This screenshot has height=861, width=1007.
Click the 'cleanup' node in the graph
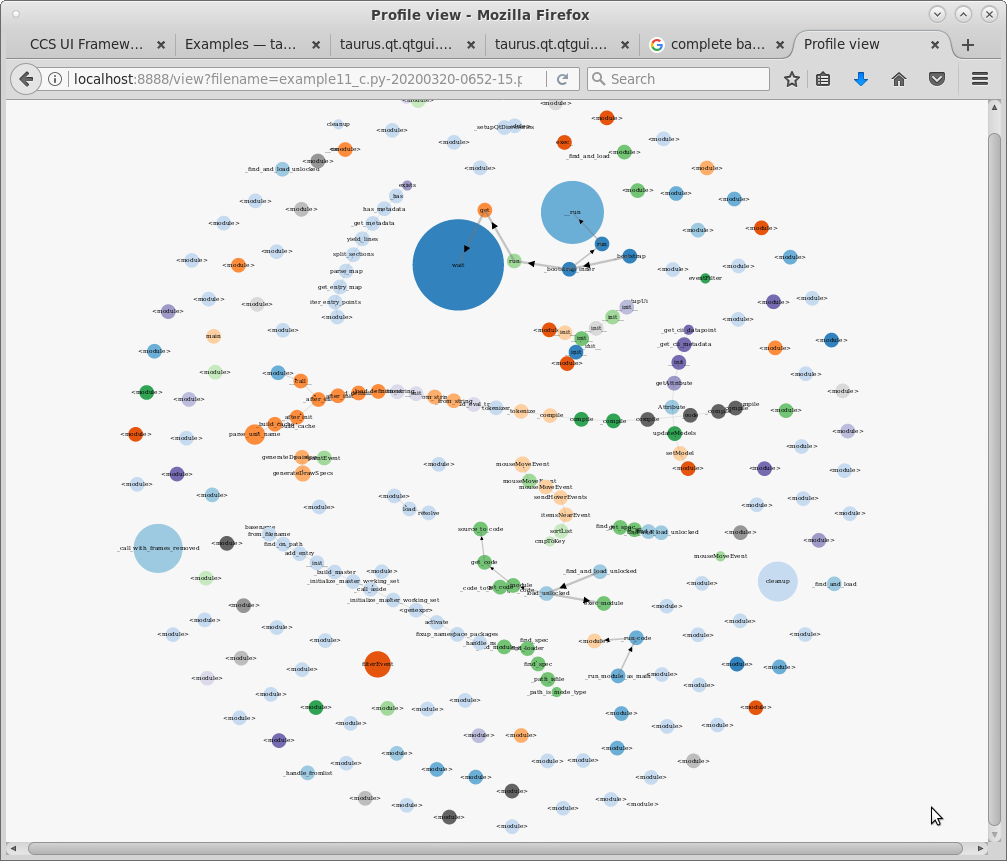pos(778,579)
